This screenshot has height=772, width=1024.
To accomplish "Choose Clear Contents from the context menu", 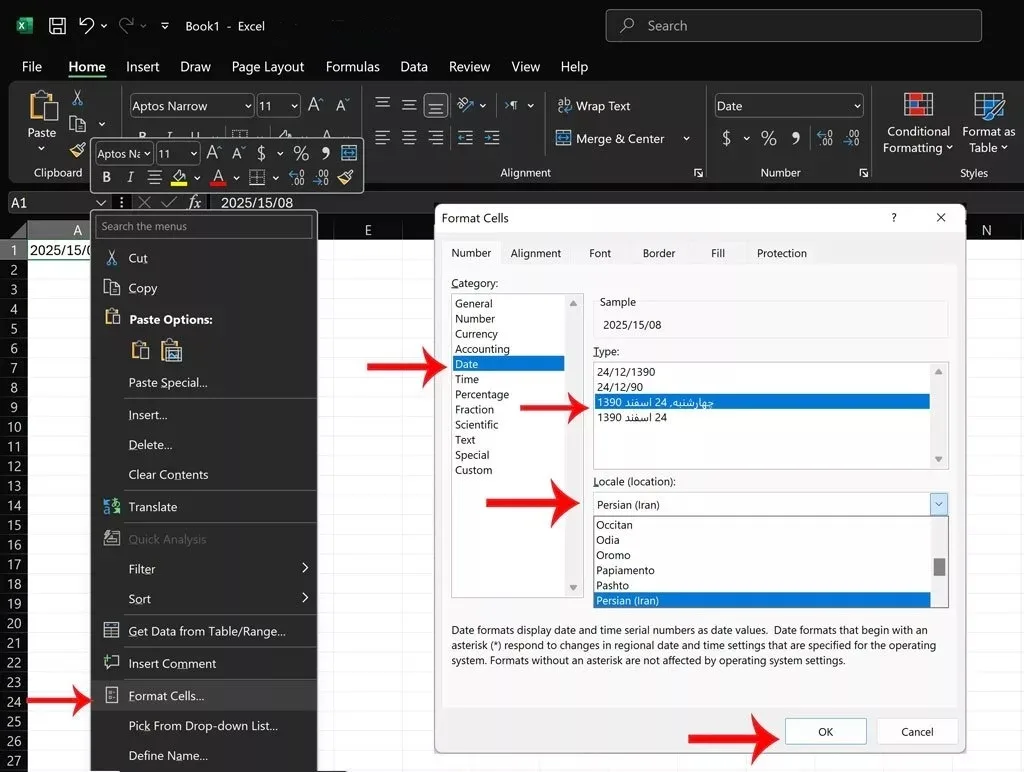I will coord(204,475).
